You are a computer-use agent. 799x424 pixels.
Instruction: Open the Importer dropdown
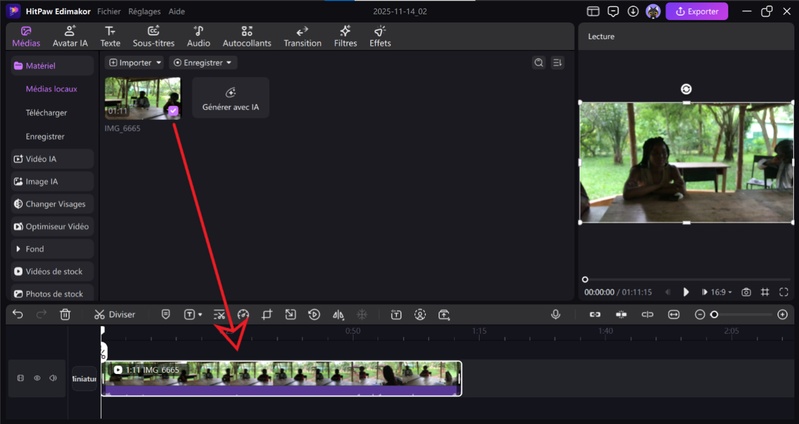135,63
